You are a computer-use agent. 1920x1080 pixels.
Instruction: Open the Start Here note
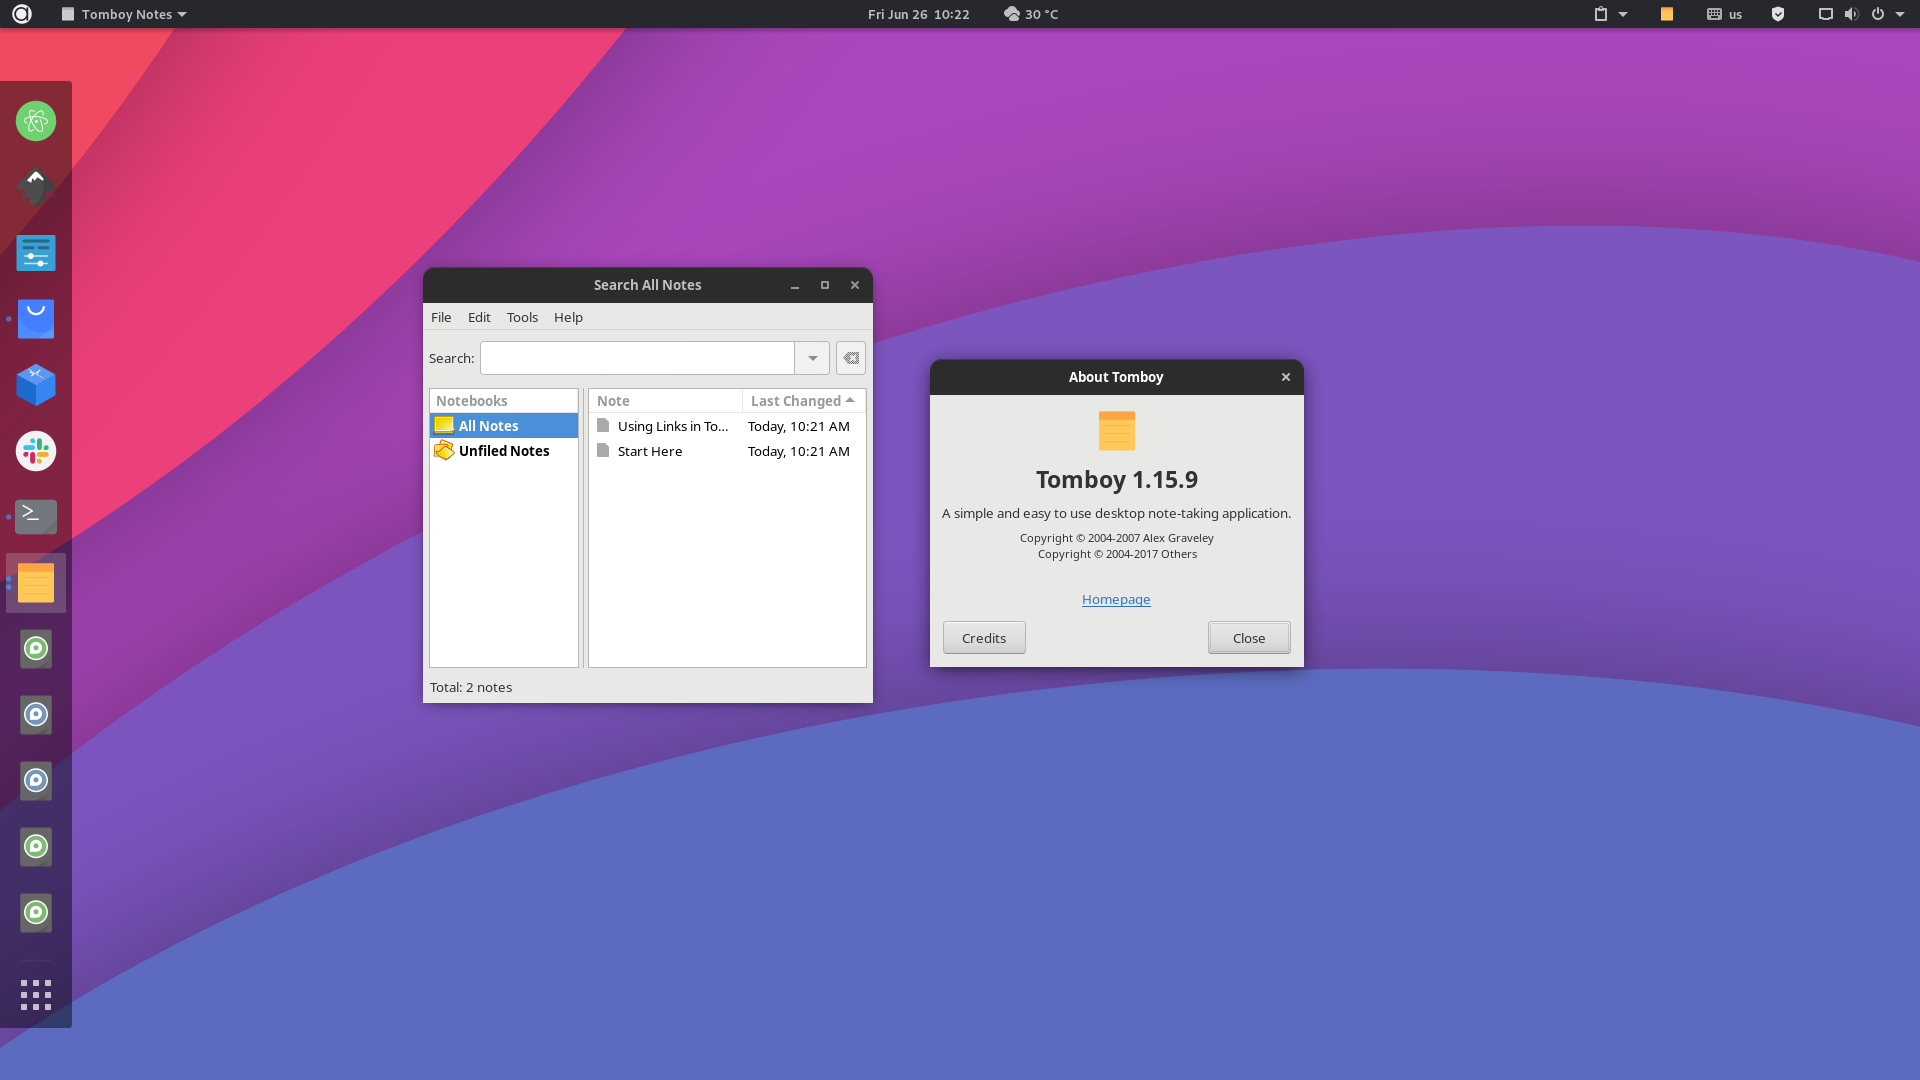649,451
